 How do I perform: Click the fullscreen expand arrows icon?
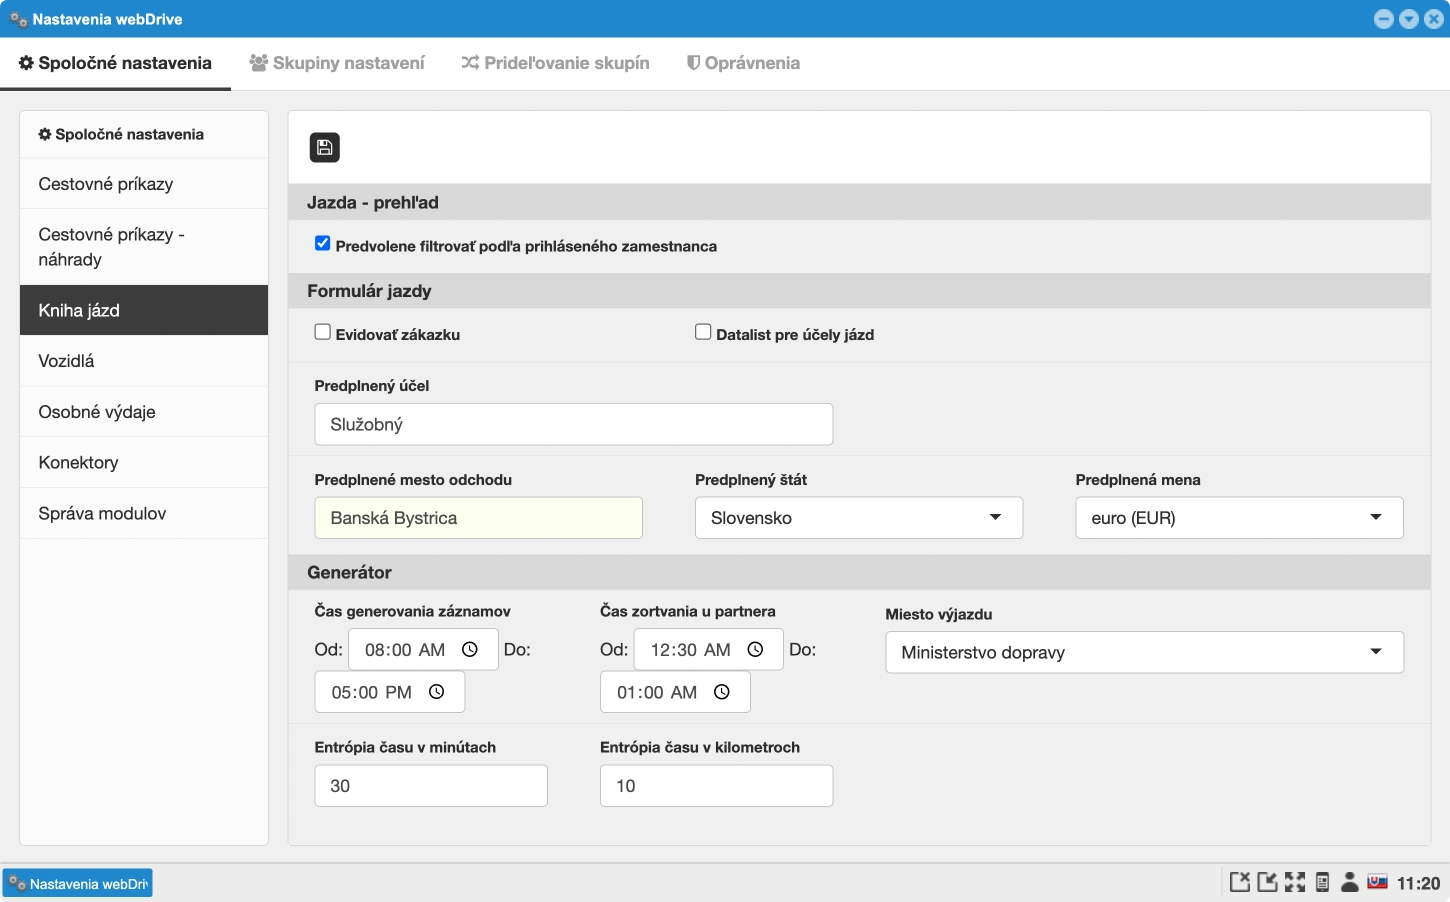tap(1295, 882)
